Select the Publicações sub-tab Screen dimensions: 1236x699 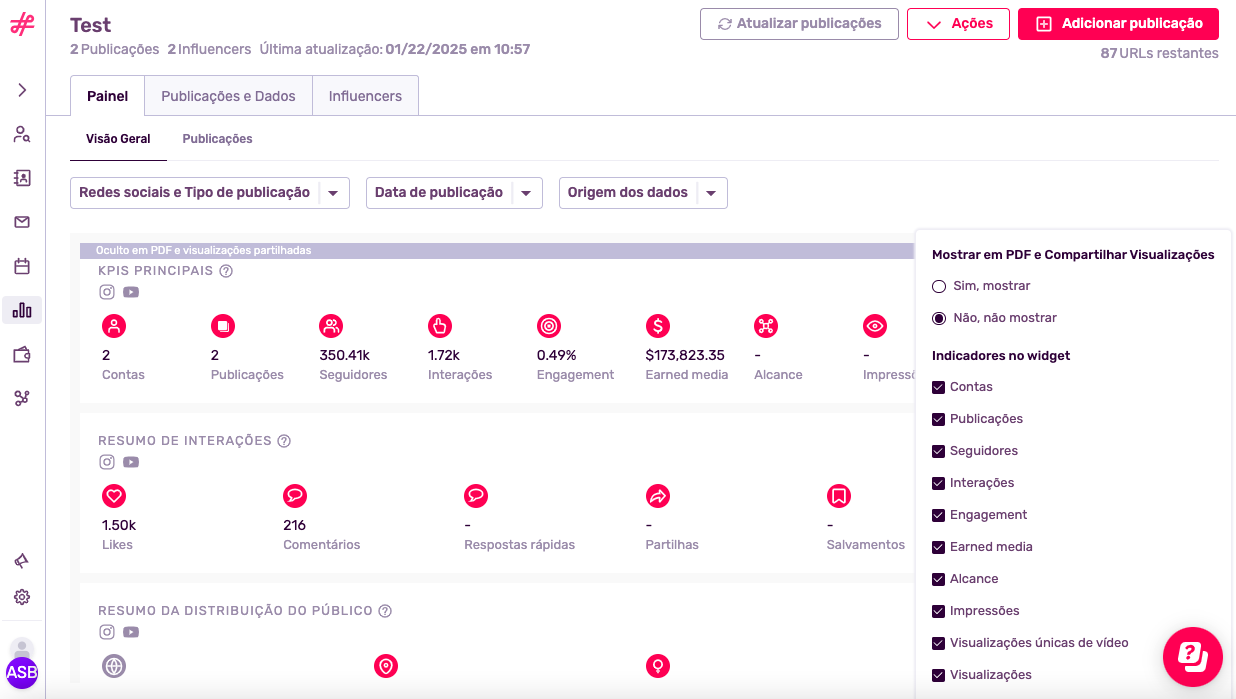click(x=217, y=139)
